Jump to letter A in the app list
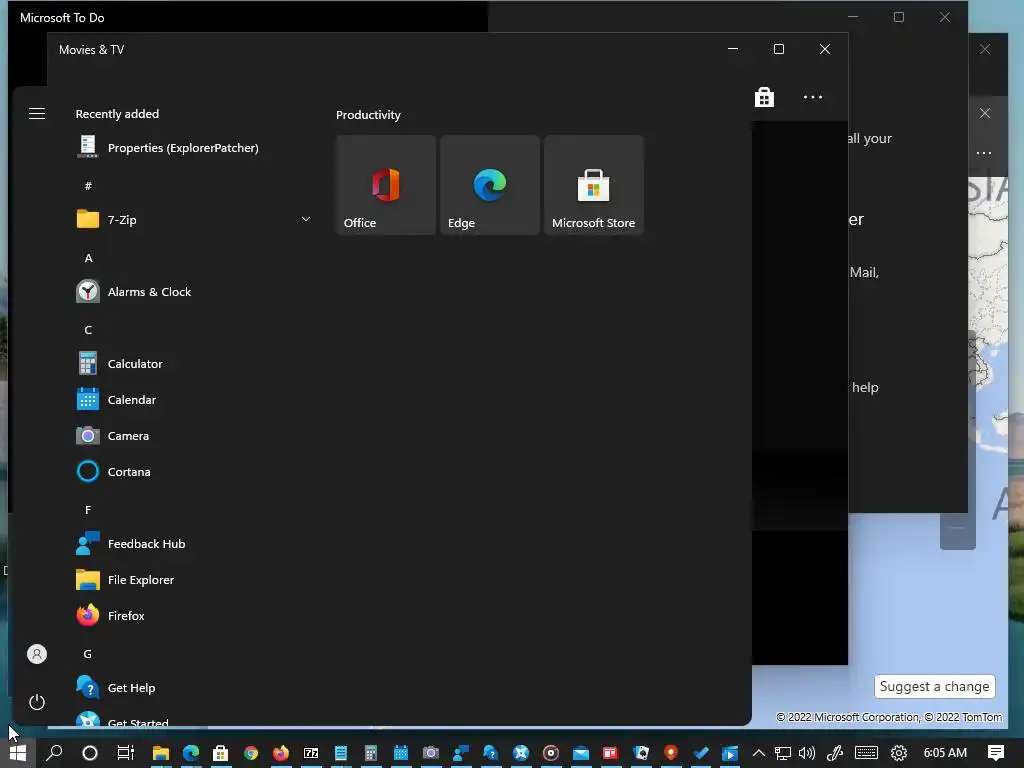1024x768 pixels. tap(88, 258)
